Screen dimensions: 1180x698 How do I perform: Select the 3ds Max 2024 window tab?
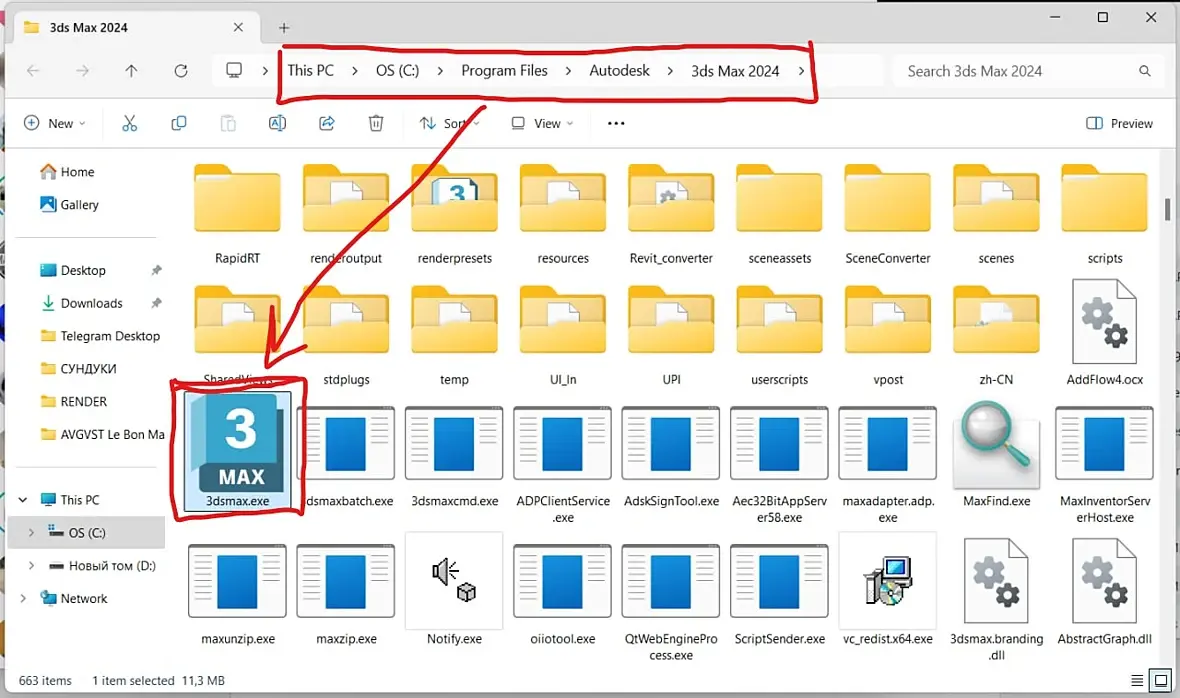point(135,28)
